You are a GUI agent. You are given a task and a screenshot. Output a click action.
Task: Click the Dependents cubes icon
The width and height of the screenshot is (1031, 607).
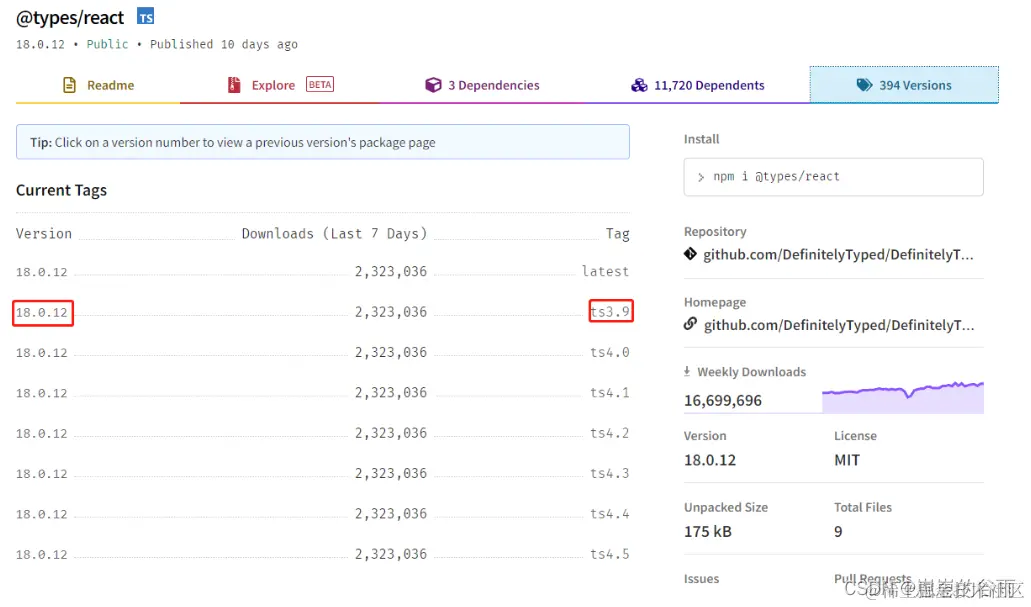pyautogui.click(x=639, y=85)
